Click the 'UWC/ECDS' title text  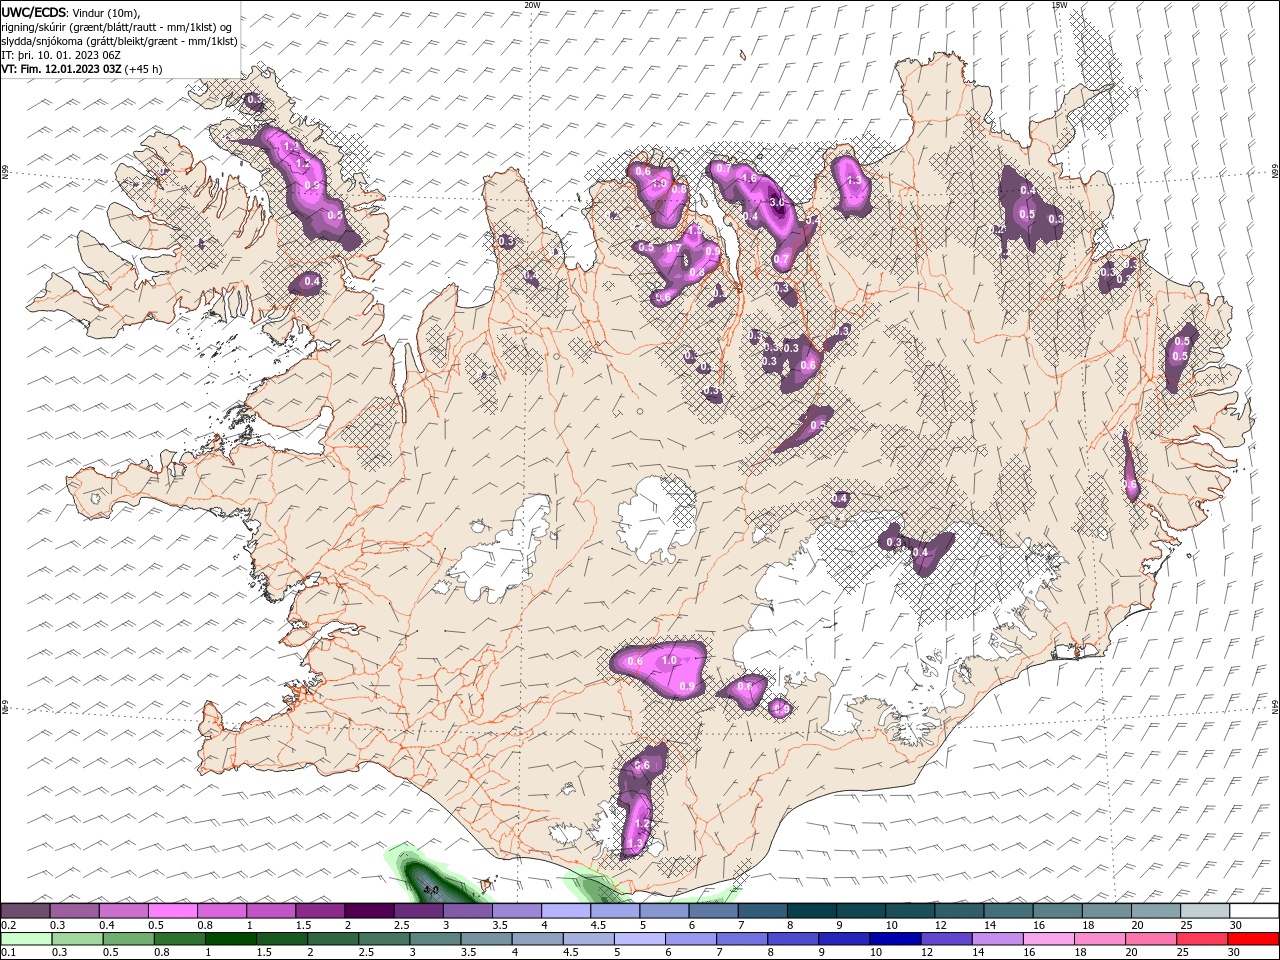click(33, 12)
